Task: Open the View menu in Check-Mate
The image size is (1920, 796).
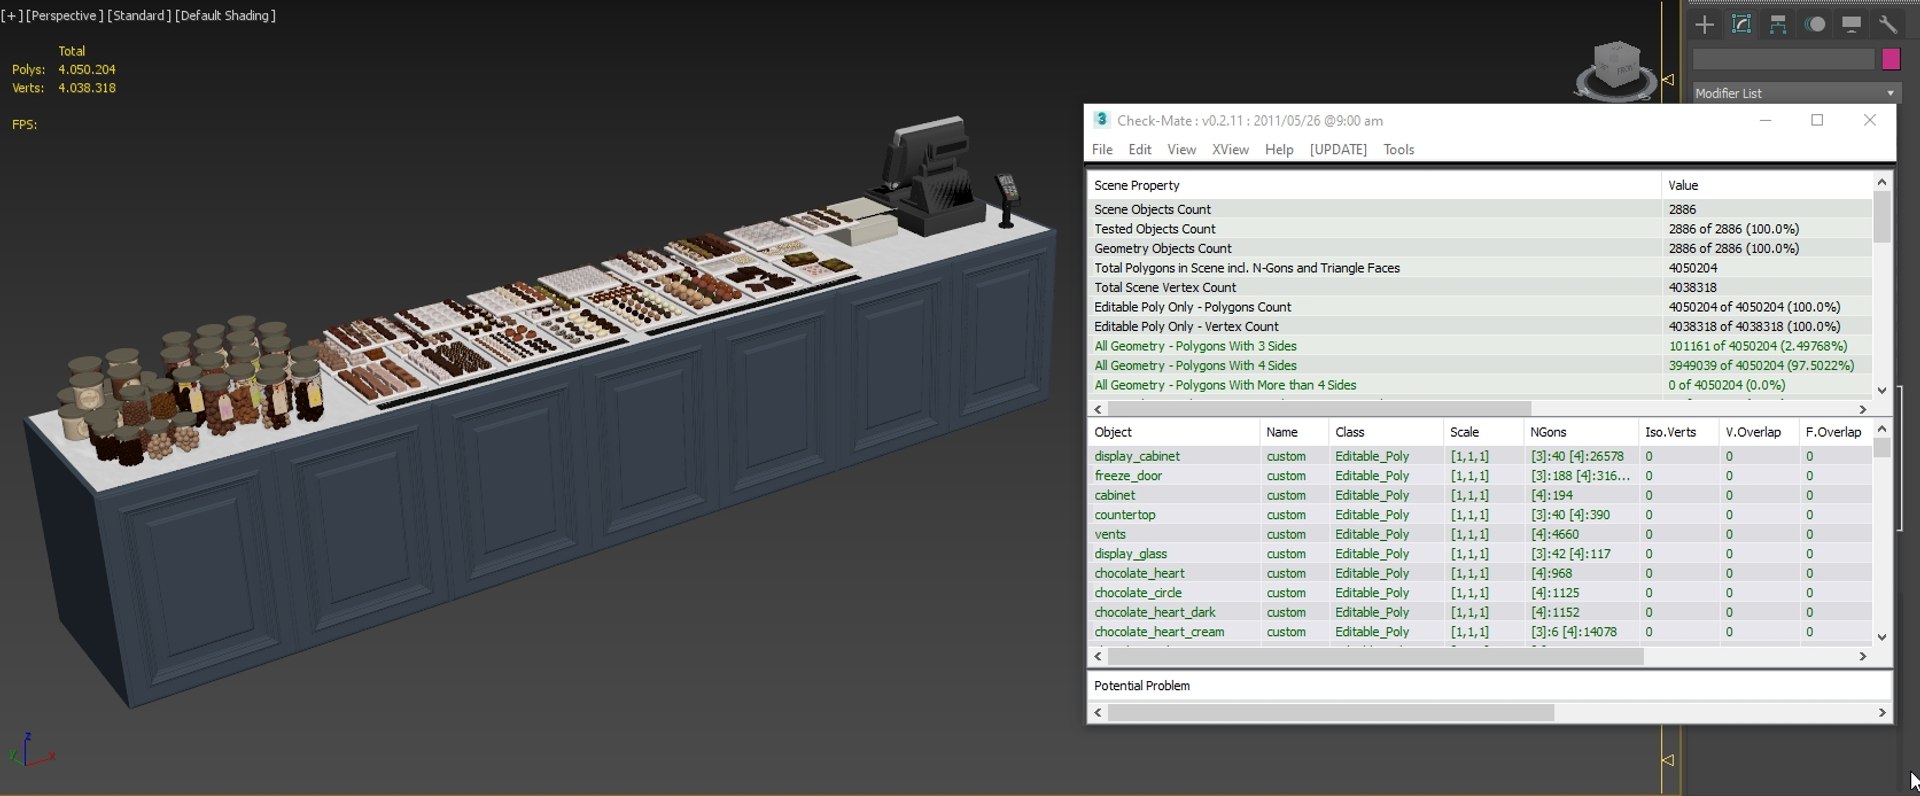Action: click(1181, 149)
